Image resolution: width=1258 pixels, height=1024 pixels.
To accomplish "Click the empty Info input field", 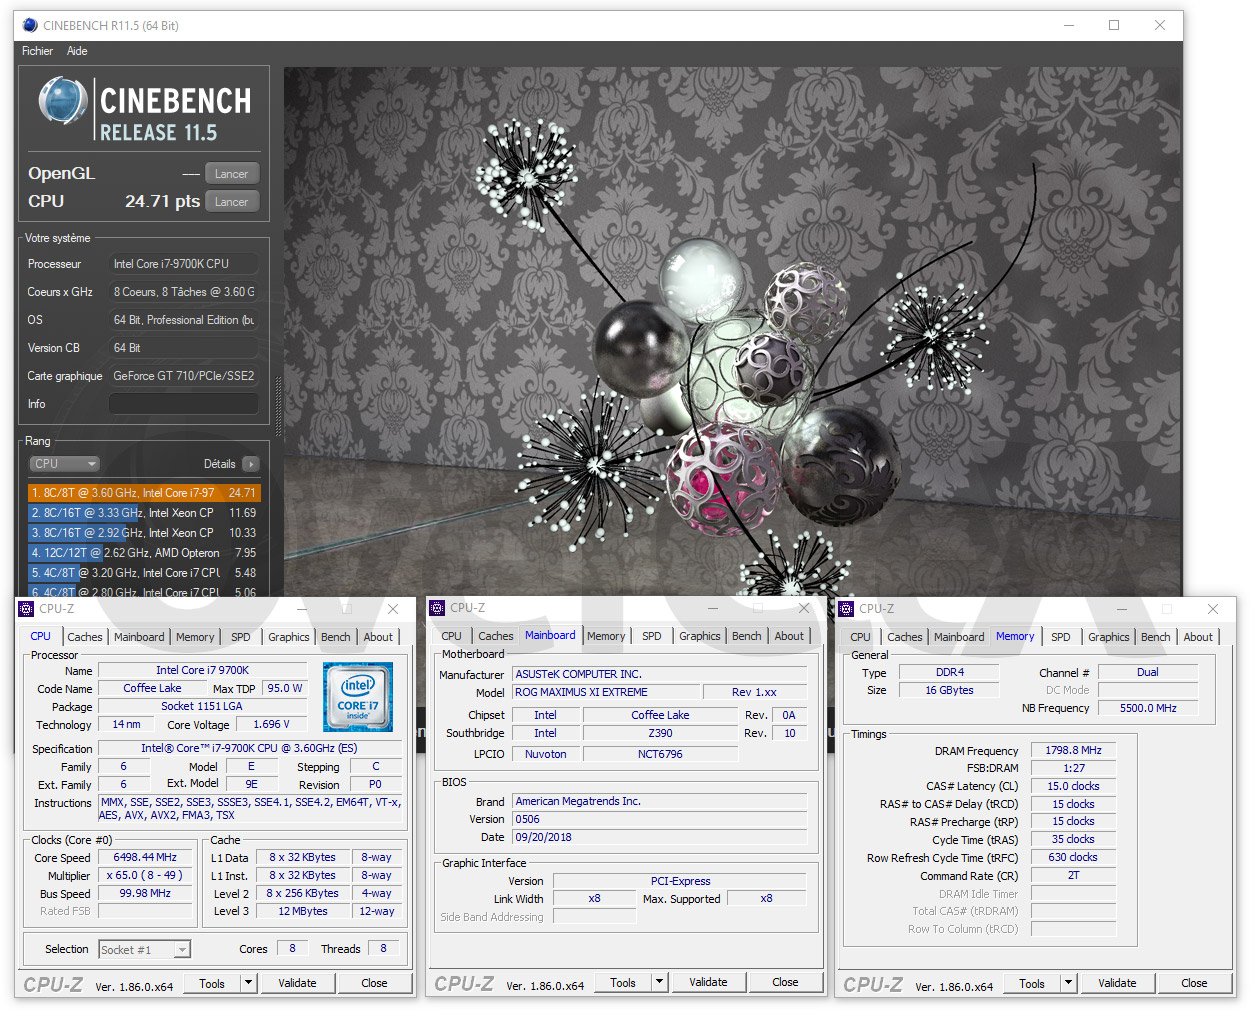I will click(x=183, y=404).
